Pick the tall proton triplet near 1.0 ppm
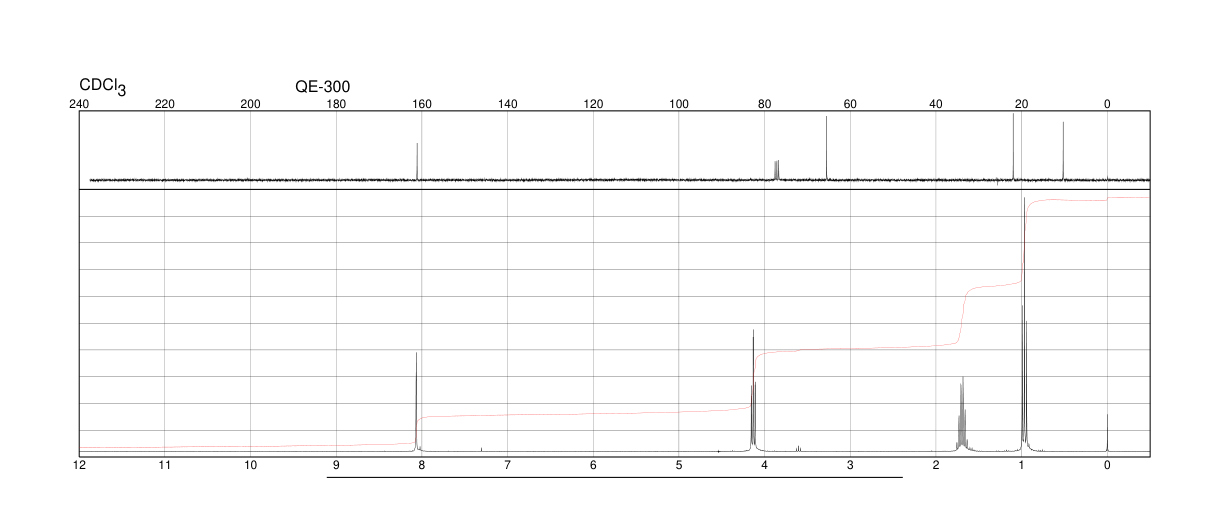 point(1024,325)
